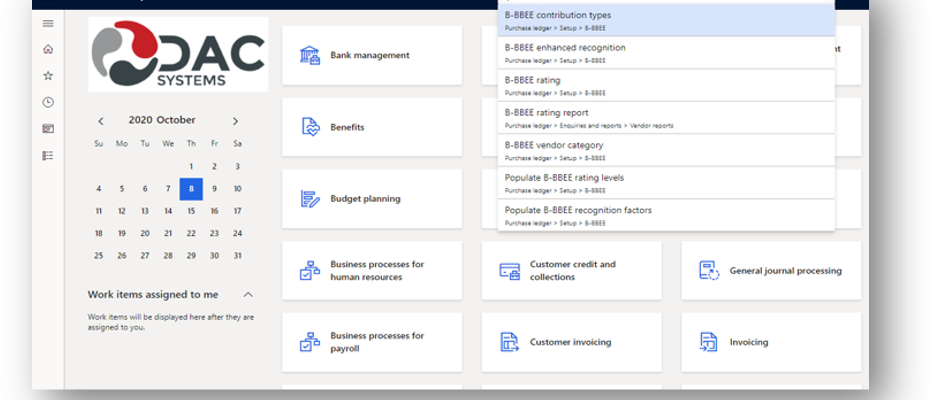Select October 8 in the calendar
Viewport: 934px width, 400px height.
(x=191, y=188)
